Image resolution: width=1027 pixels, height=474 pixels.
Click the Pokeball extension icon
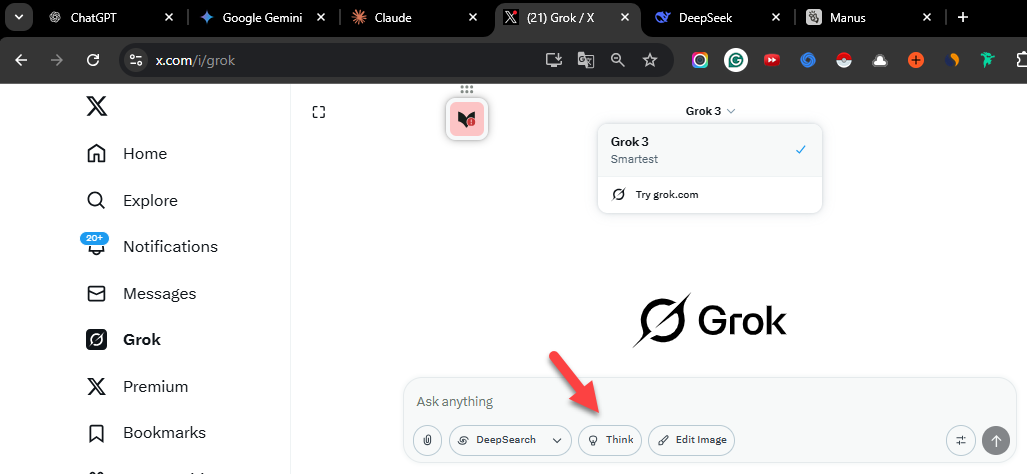[844, 60]
